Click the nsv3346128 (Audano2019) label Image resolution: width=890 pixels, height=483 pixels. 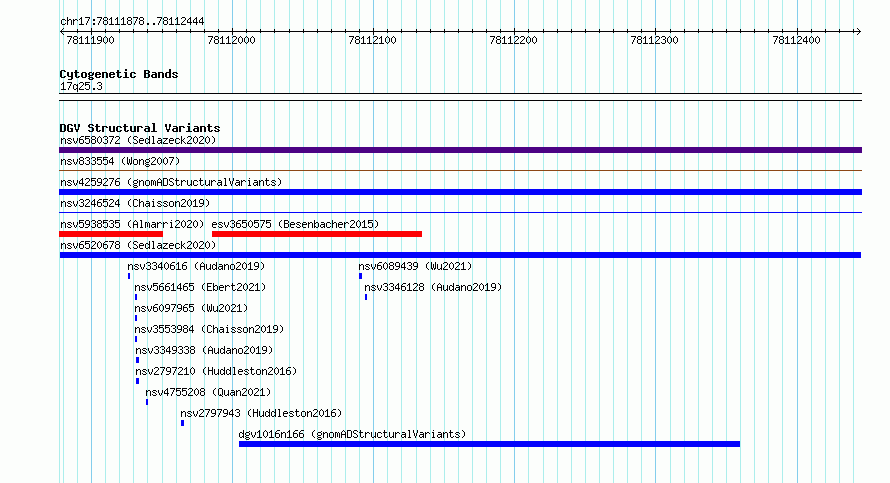pos(433,287)
